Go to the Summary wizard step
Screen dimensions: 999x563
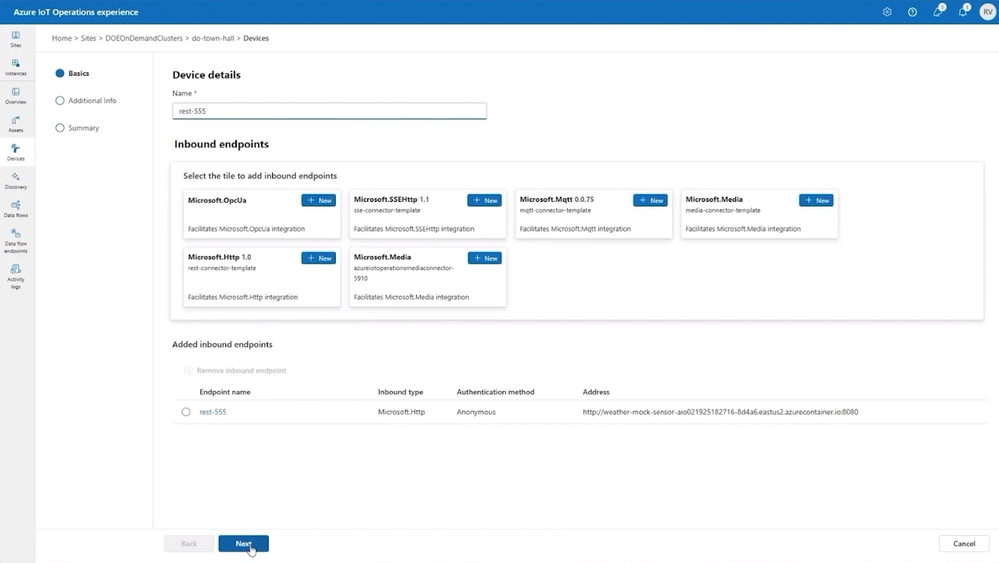[77, 128]
